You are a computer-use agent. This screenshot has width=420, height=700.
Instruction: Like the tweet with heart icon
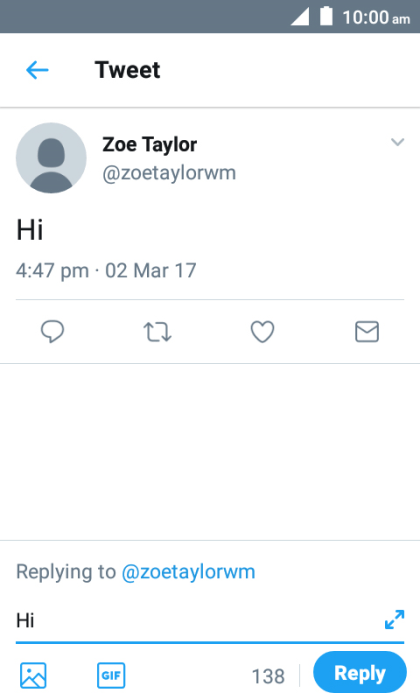coord(262,332)
